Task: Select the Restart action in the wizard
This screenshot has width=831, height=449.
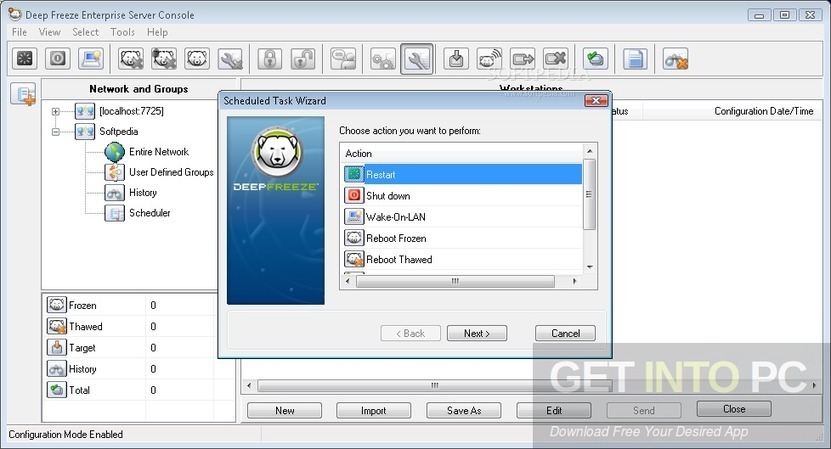Action: click(x=462, y=174)
